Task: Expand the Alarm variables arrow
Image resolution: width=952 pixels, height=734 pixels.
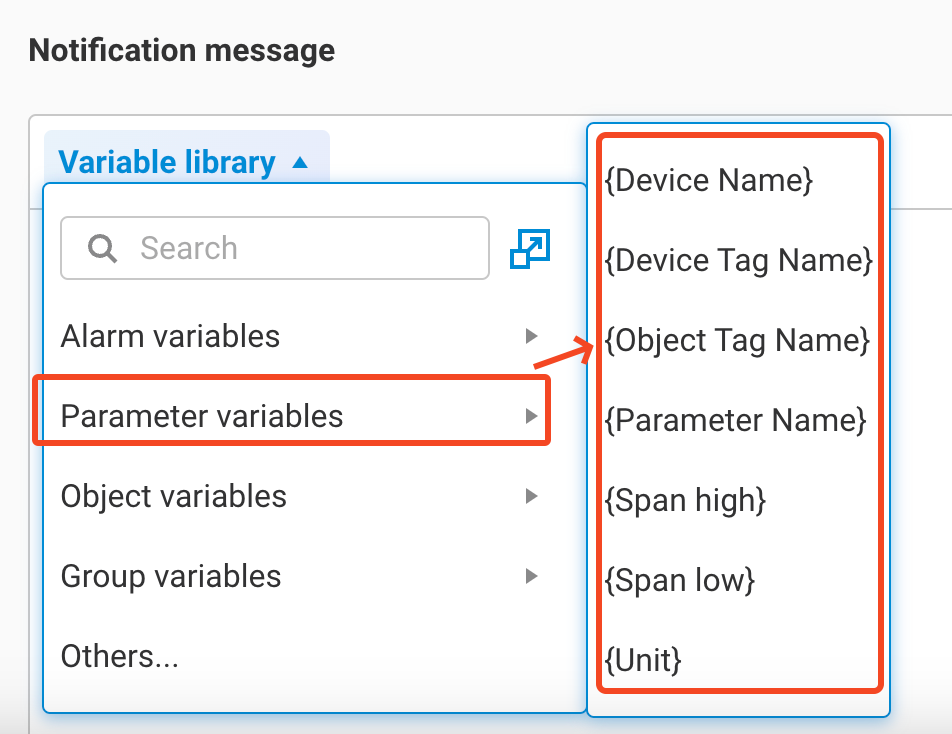Action: pyautogui.click(x=532, y=336)
